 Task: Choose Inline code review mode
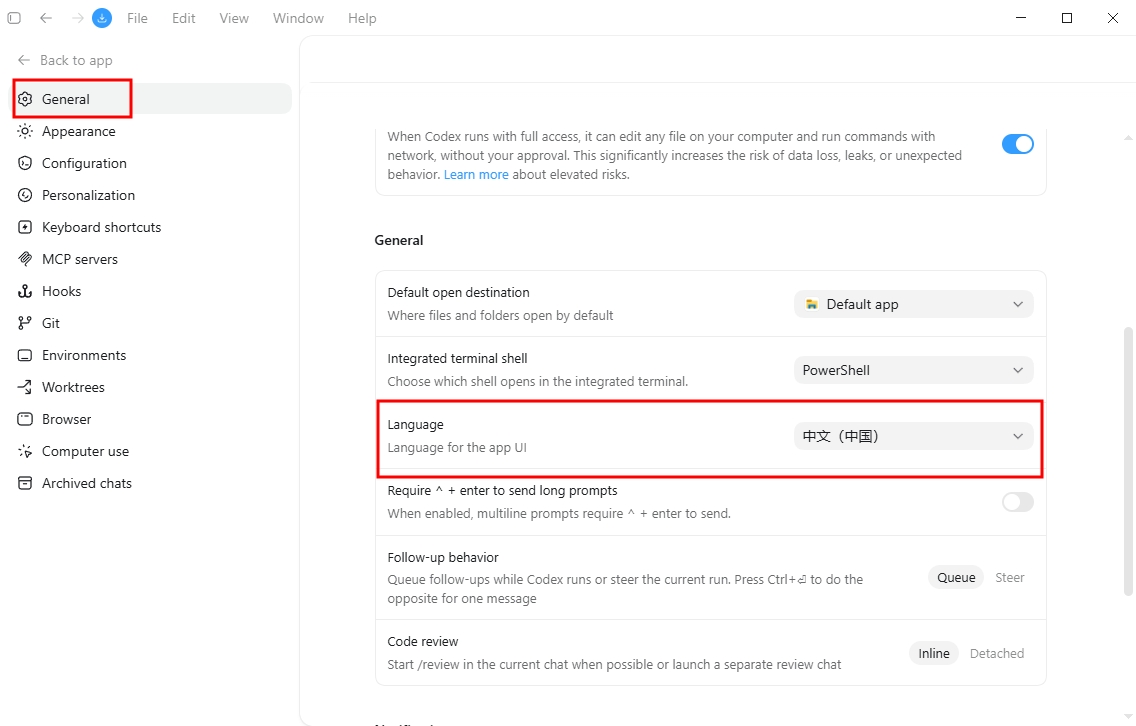tap(934, 654)
